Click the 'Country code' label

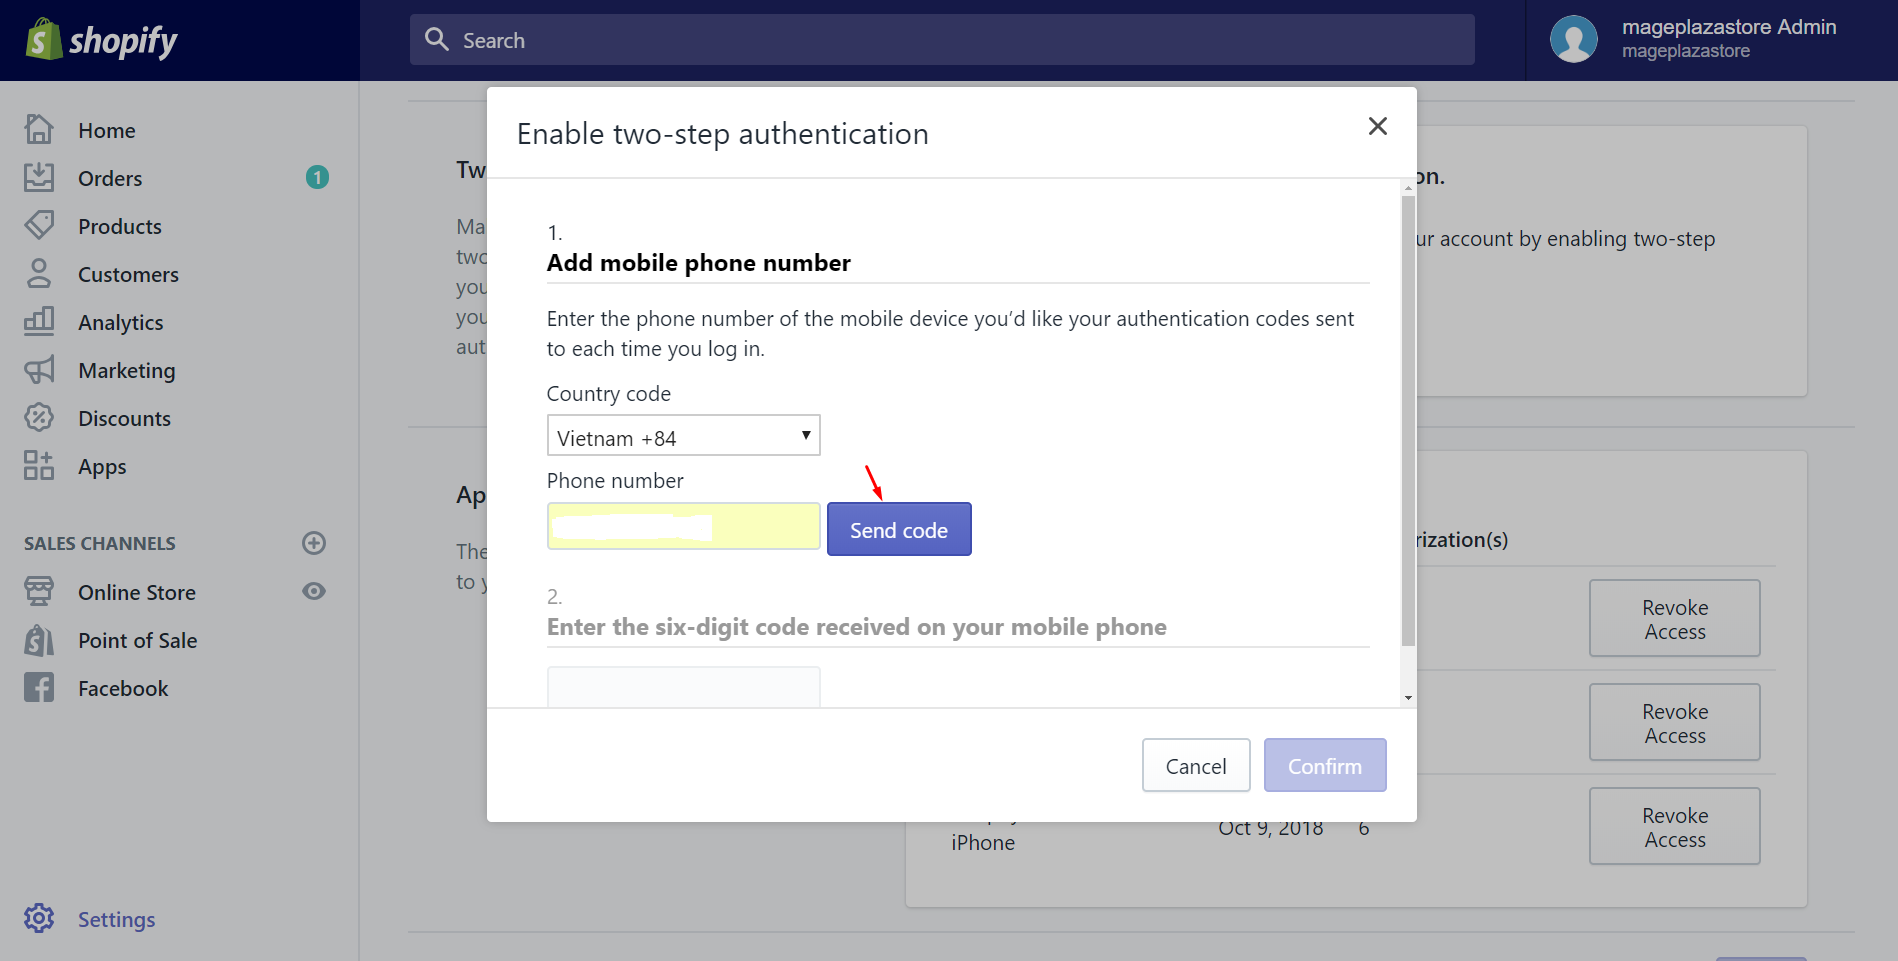tap(609, 393)
